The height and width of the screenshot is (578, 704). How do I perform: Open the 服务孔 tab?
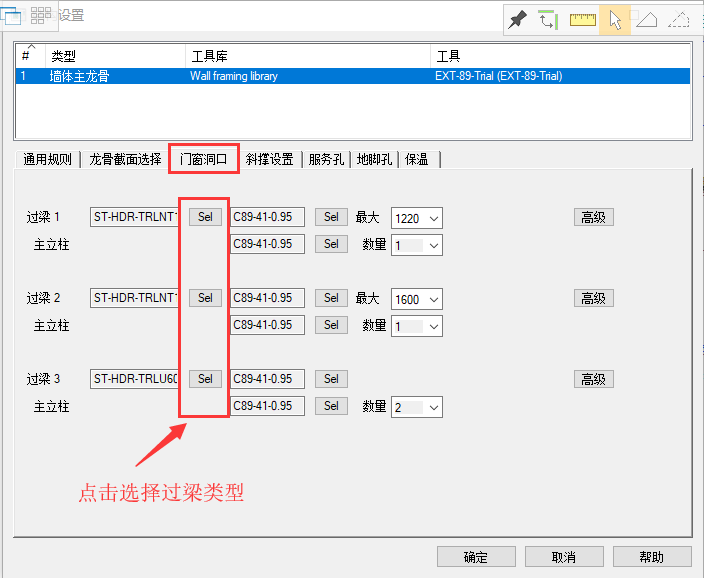[326, 159]
